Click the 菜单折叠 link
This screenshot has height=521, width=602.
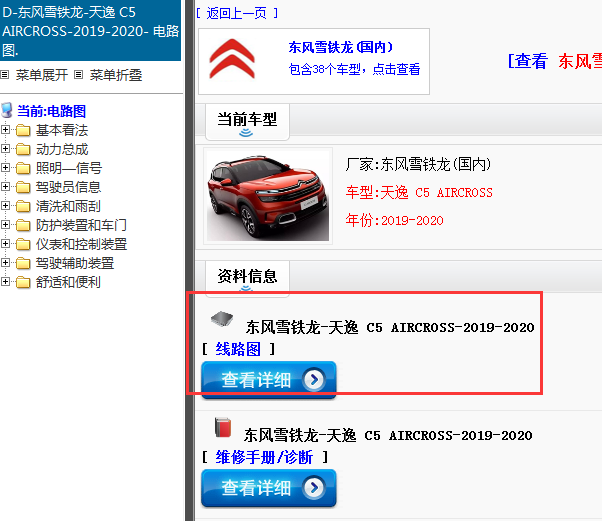click(x=116, y=75)
